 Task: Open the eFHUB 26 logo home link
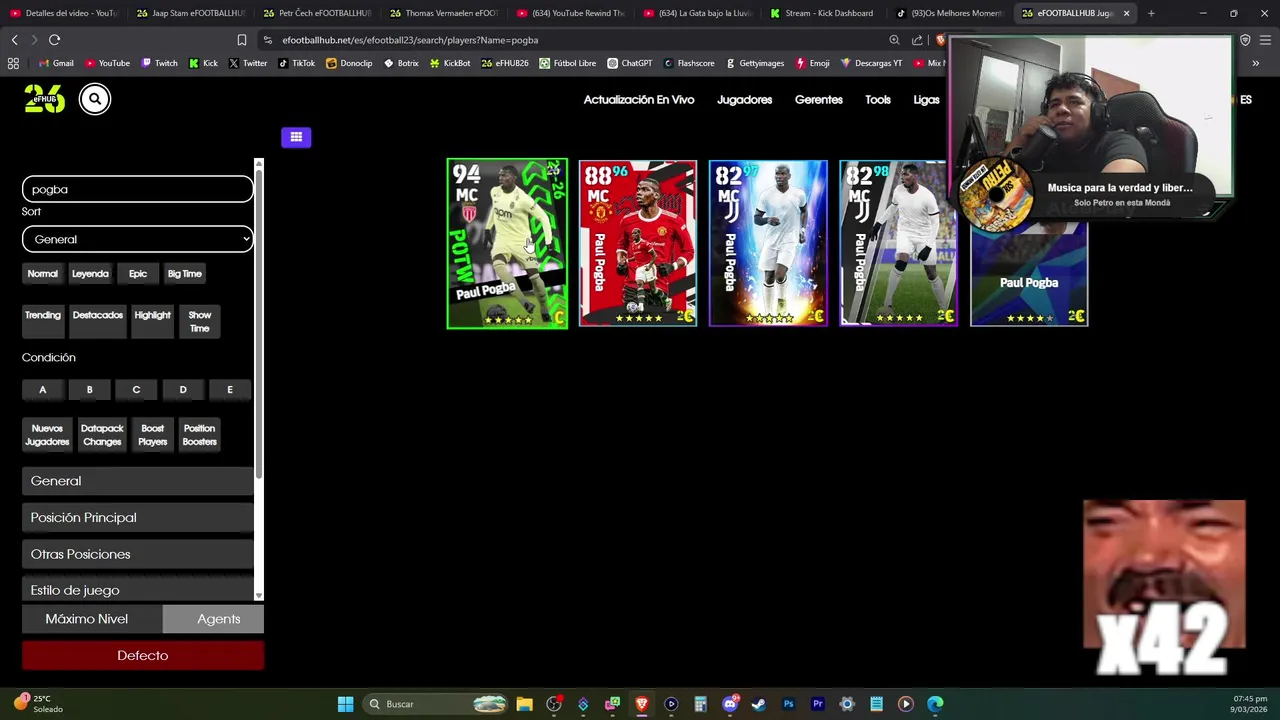45,98
